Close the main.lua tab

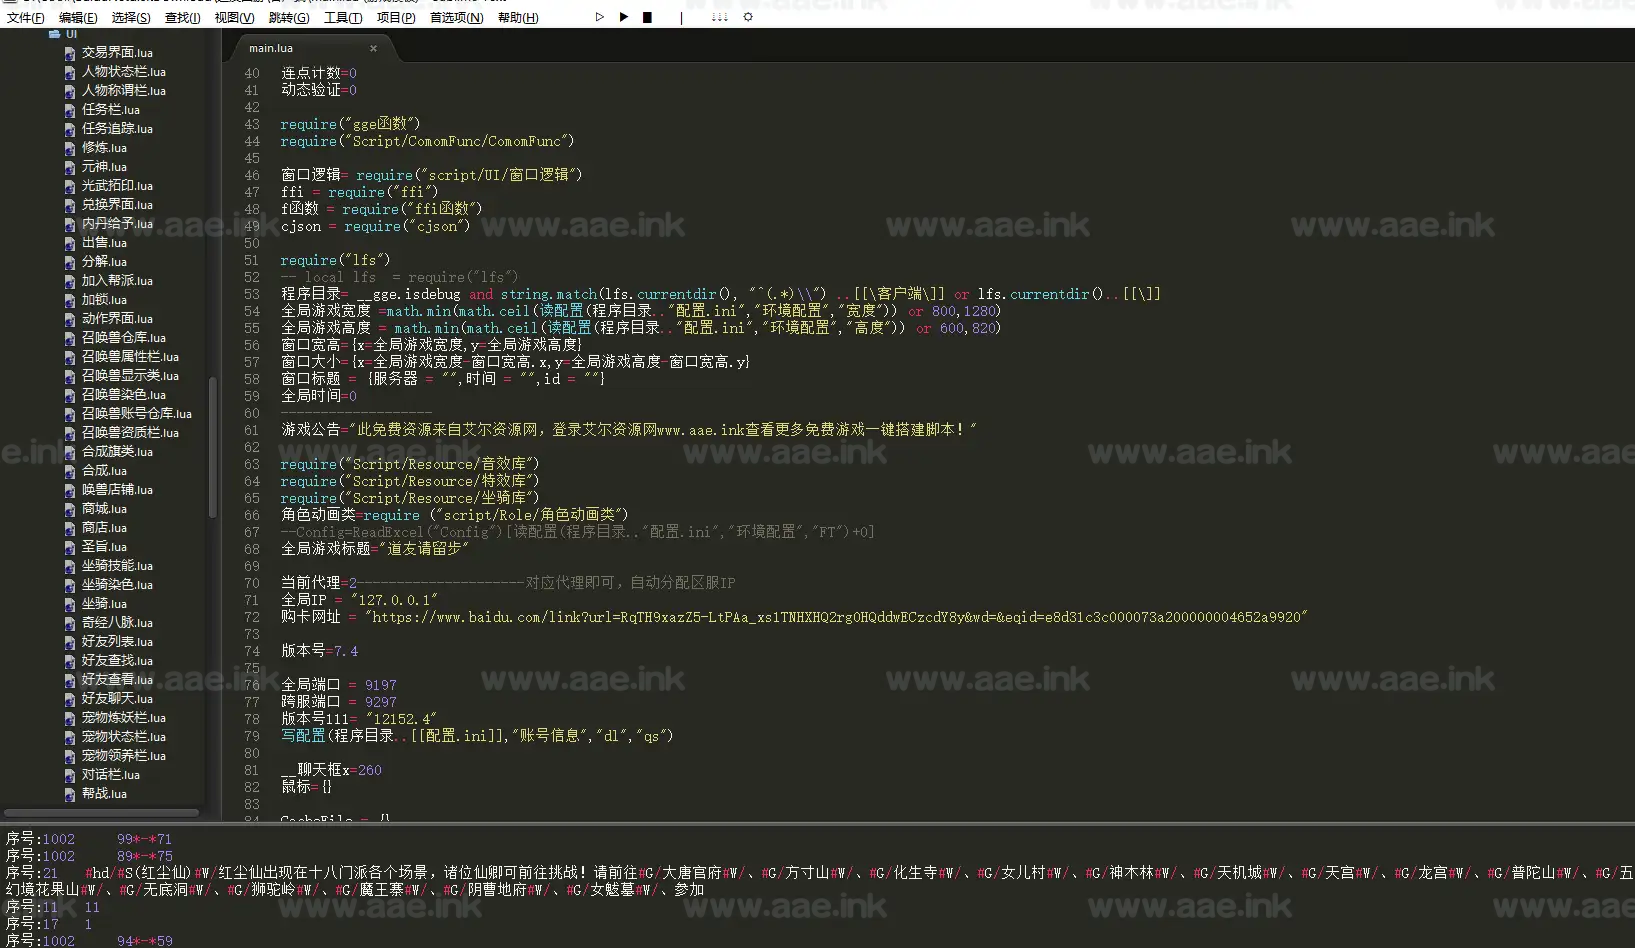point(373,48)
